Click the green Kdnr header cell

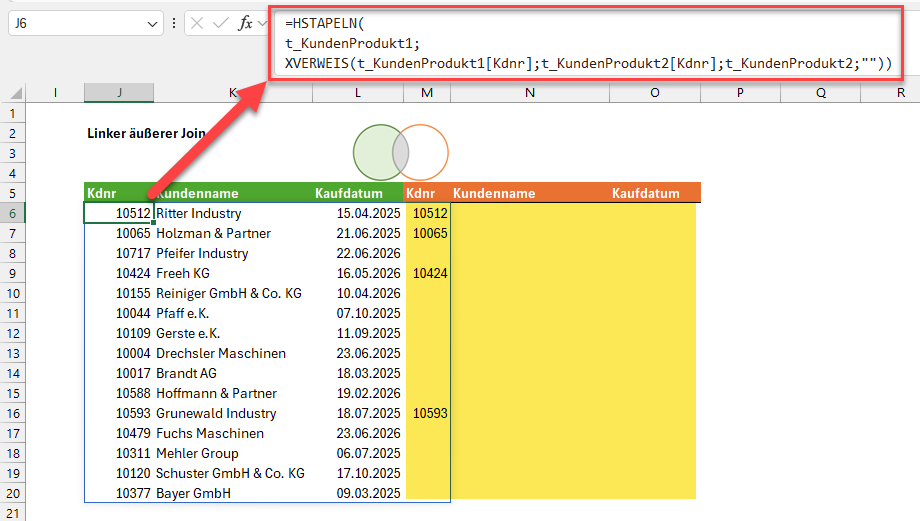coord(119,193)
